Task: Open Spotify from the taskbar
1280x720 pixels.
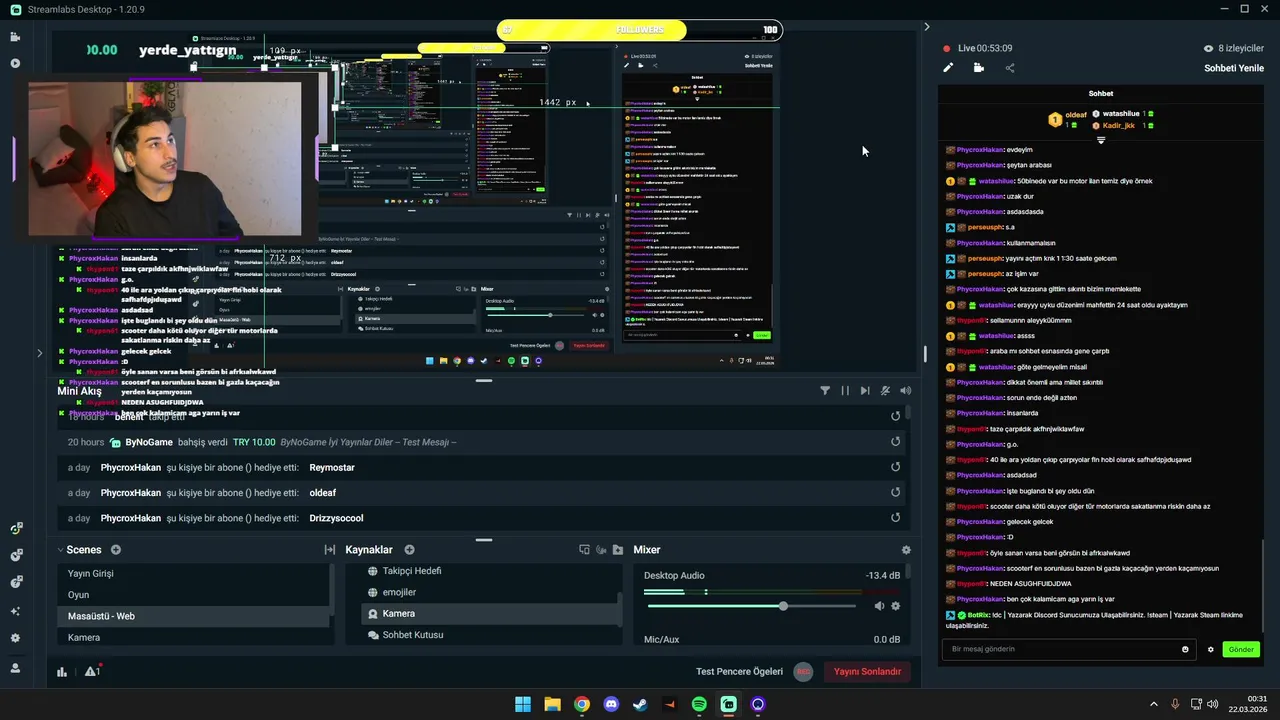Action: (699, 704)
